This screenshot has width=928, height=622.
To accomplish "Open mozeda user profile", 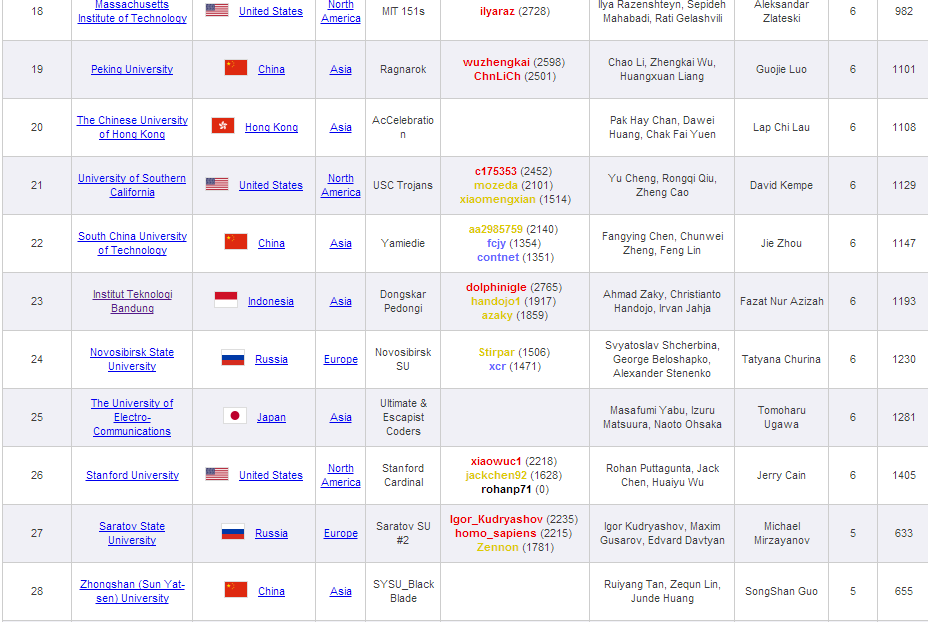I will click(x=495, y=185).
